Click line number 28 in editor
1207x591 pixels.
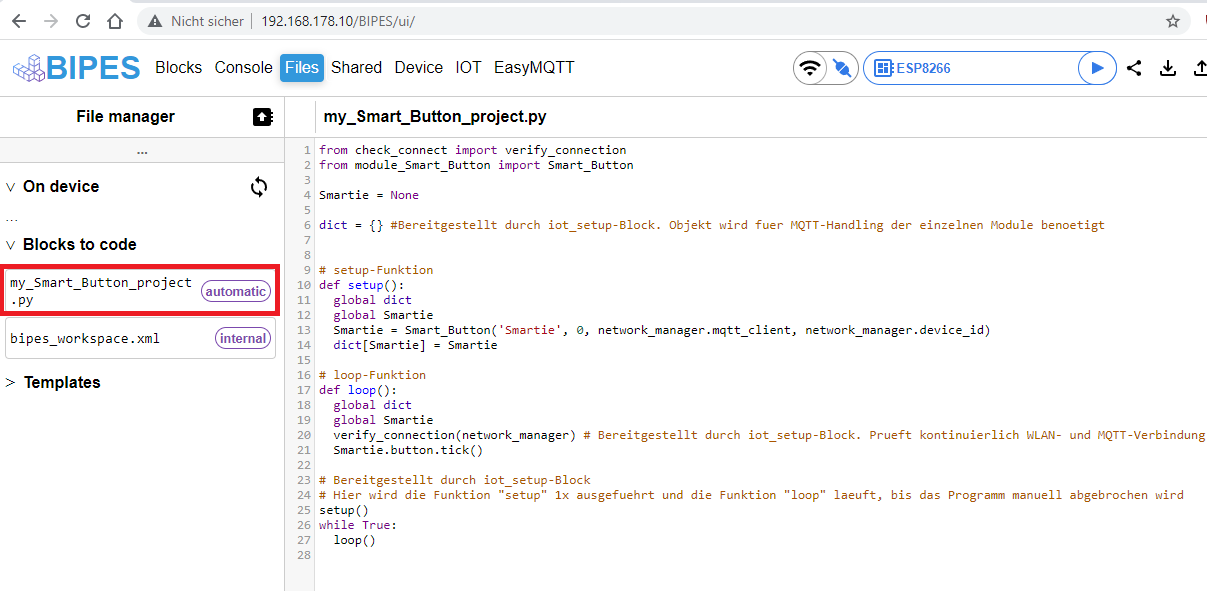(x=304, y=555)
